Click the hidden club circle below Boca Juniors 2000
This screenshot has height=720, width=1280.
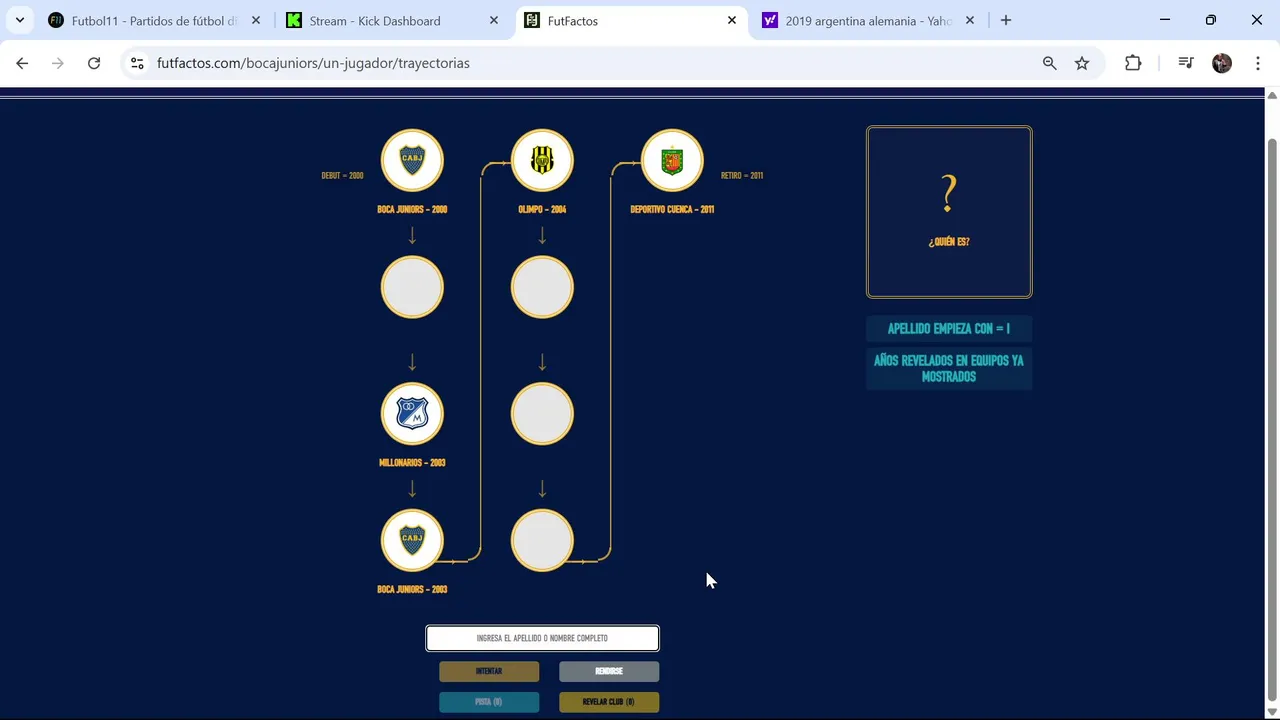(x=412, y=287)
